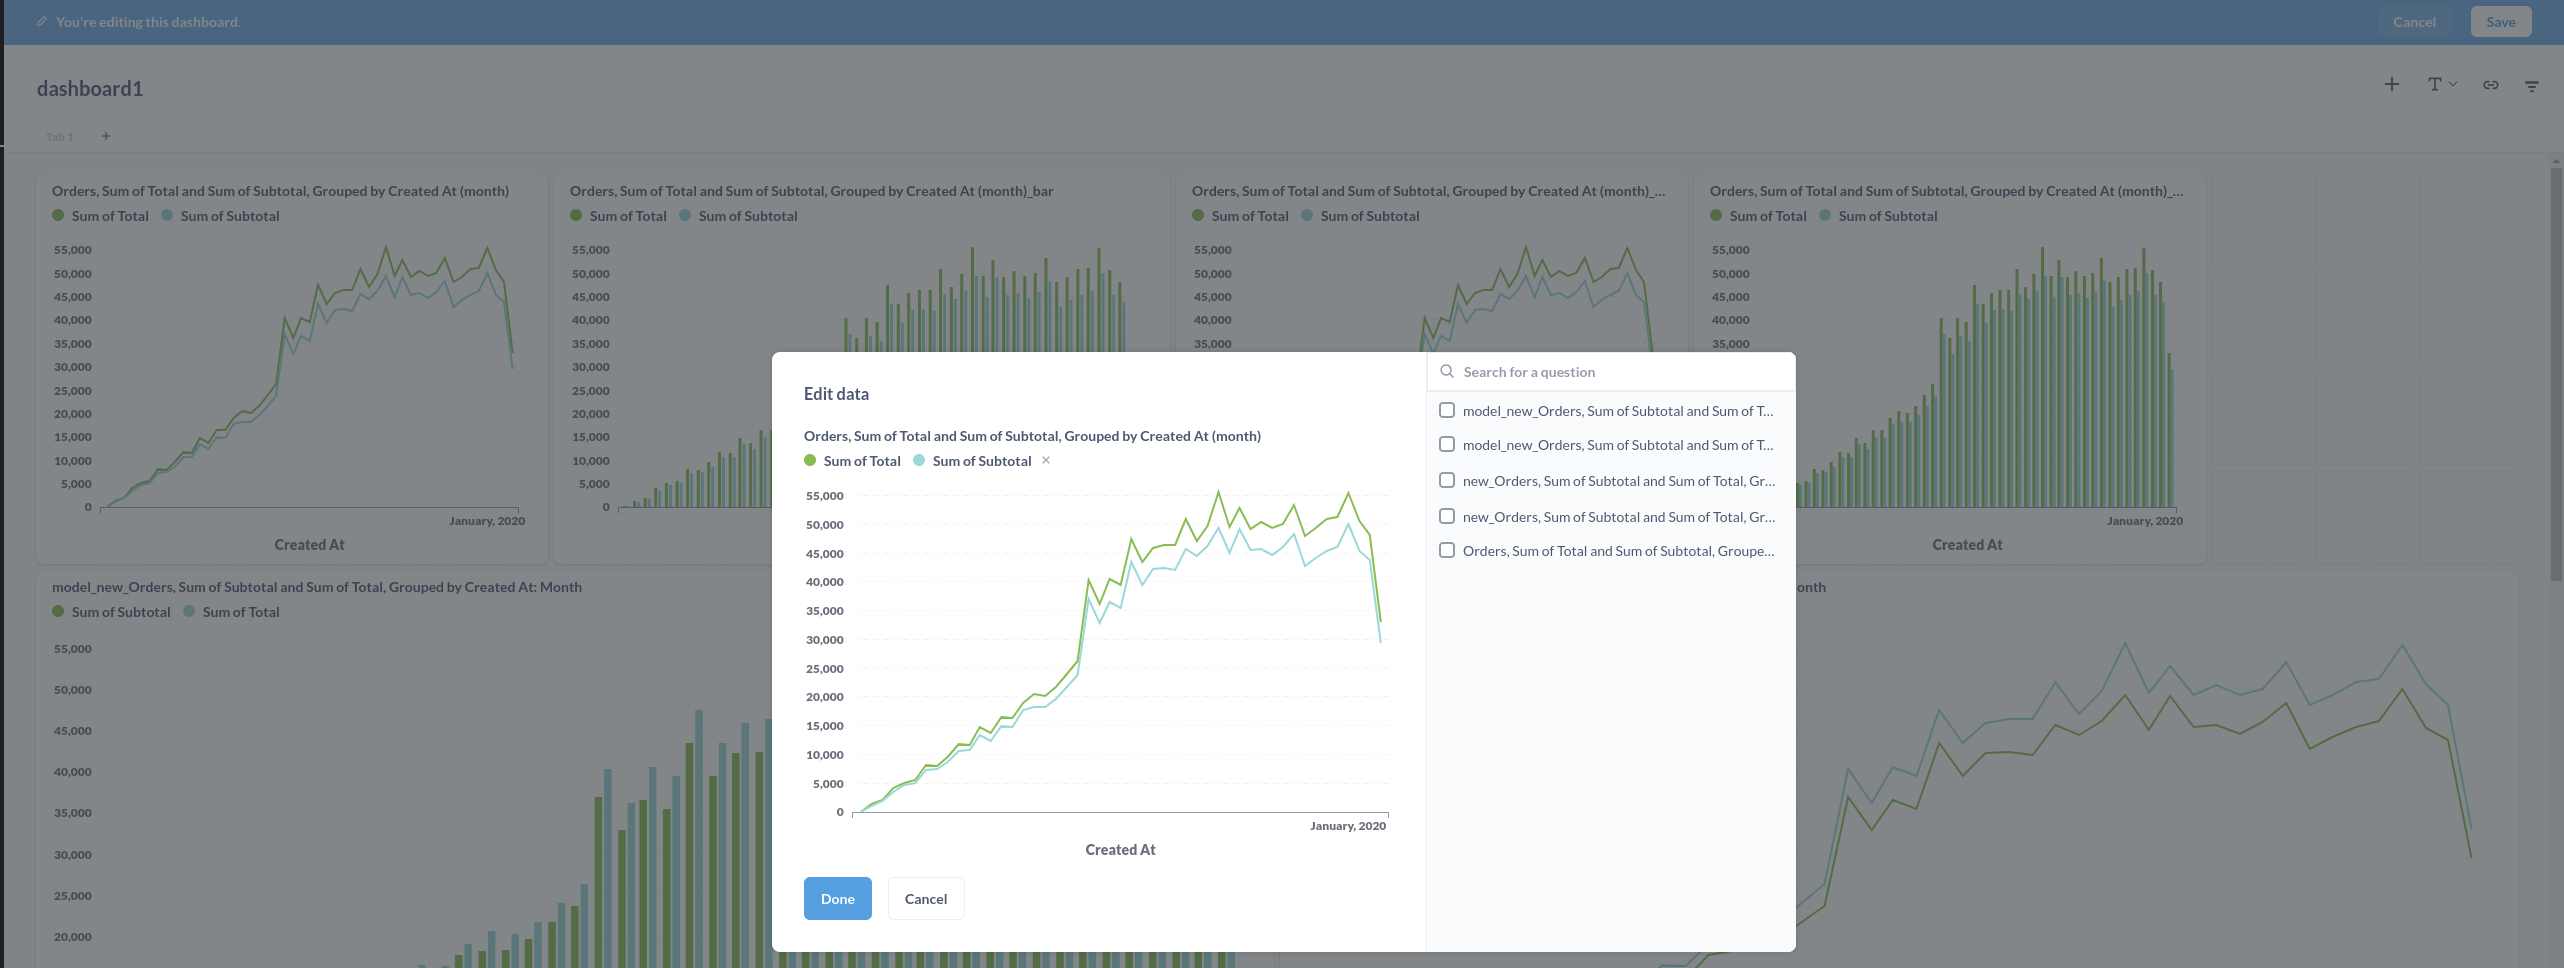This screenshot has width=2564, height=968.
Task: Open the text card dropdown in the header
Action: tap(2442, 85)
